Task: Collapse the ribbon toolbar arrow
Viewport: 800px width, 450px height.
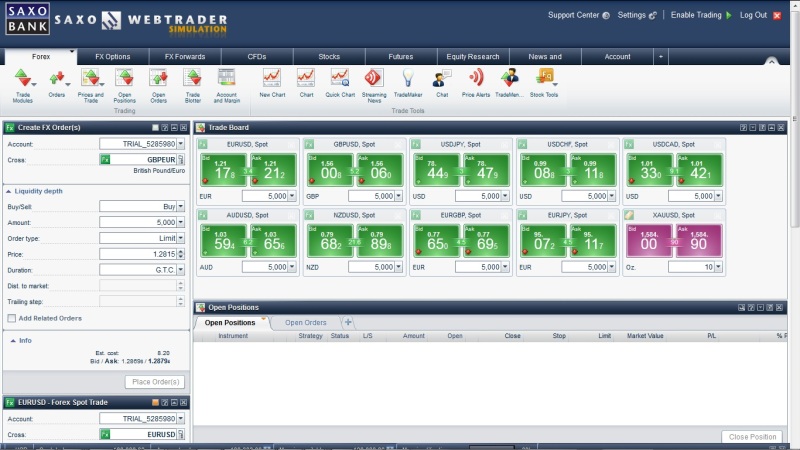Action: (771, 61)
